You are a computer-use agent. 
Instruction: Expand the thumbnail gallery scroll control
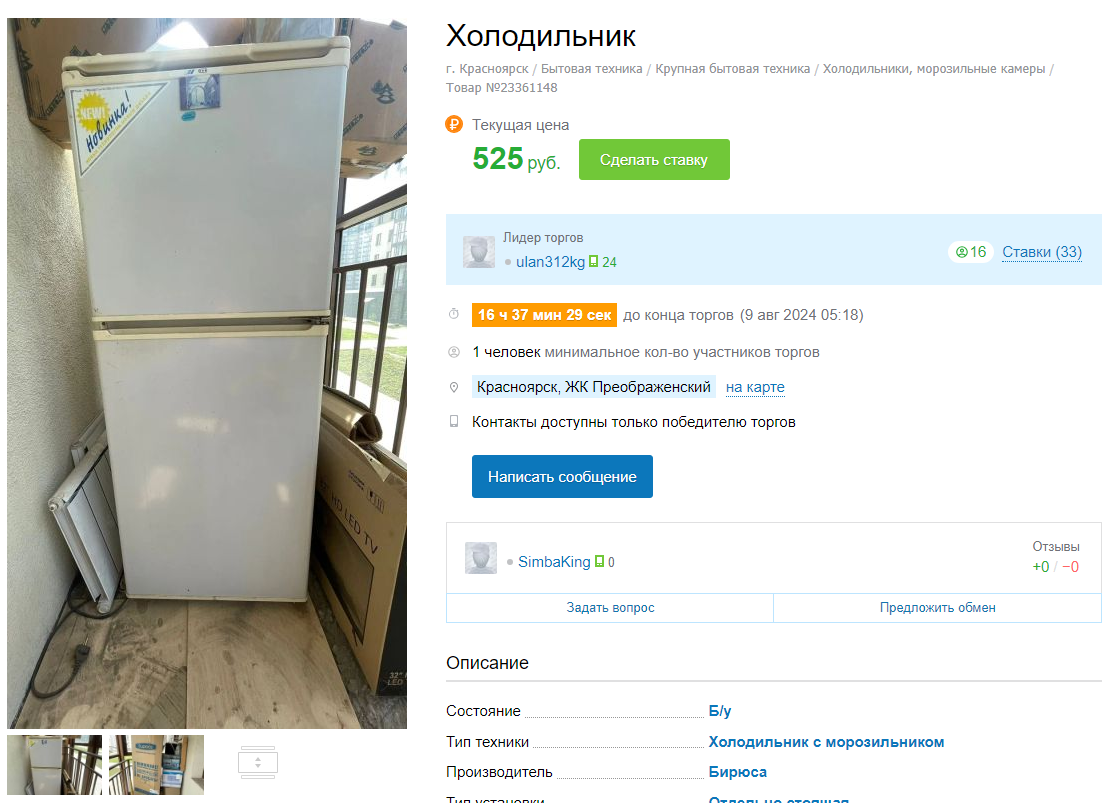pos(258,763)
